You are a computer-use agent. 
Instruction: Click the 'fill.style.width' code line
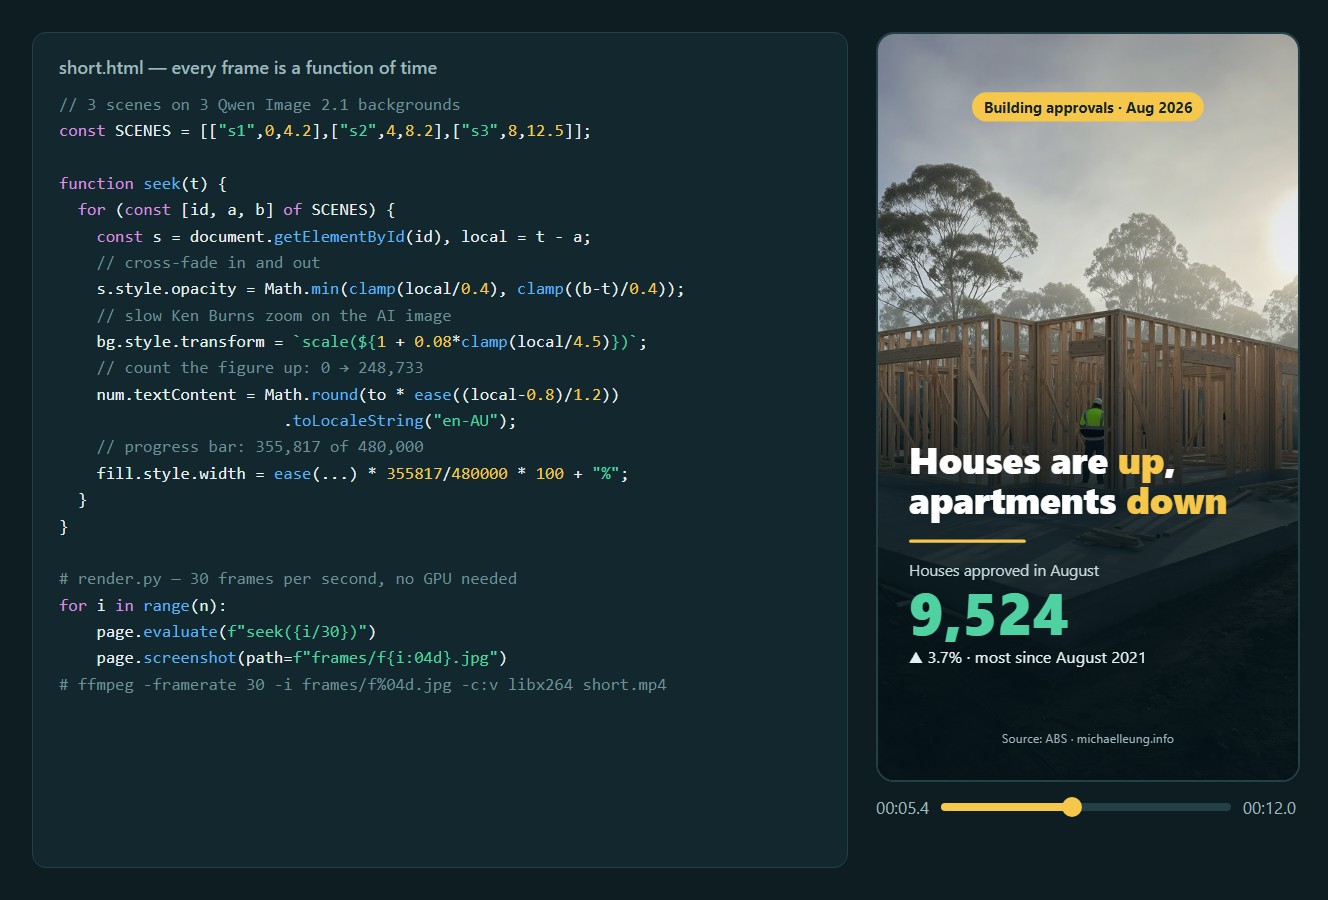[362, 474]
